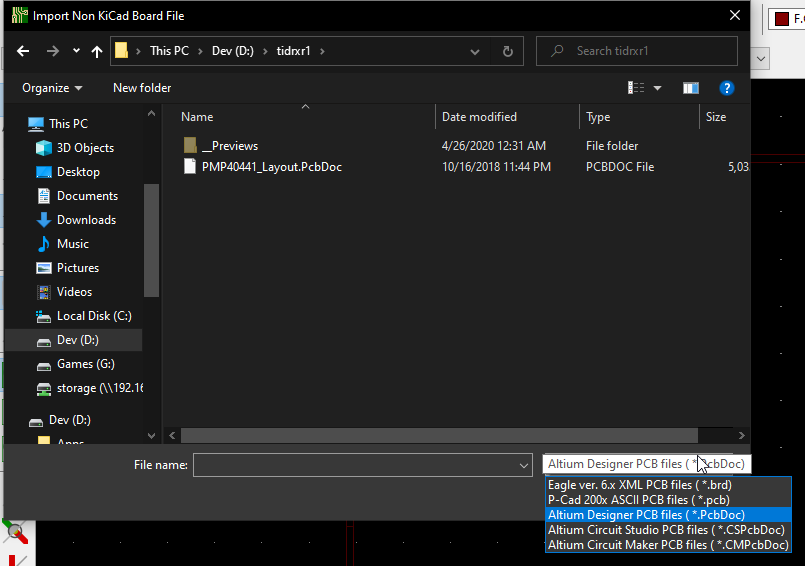Choose Altium Circuit Maker PCB files
This screenshot has width=805, height=566.
click(668, 544)
